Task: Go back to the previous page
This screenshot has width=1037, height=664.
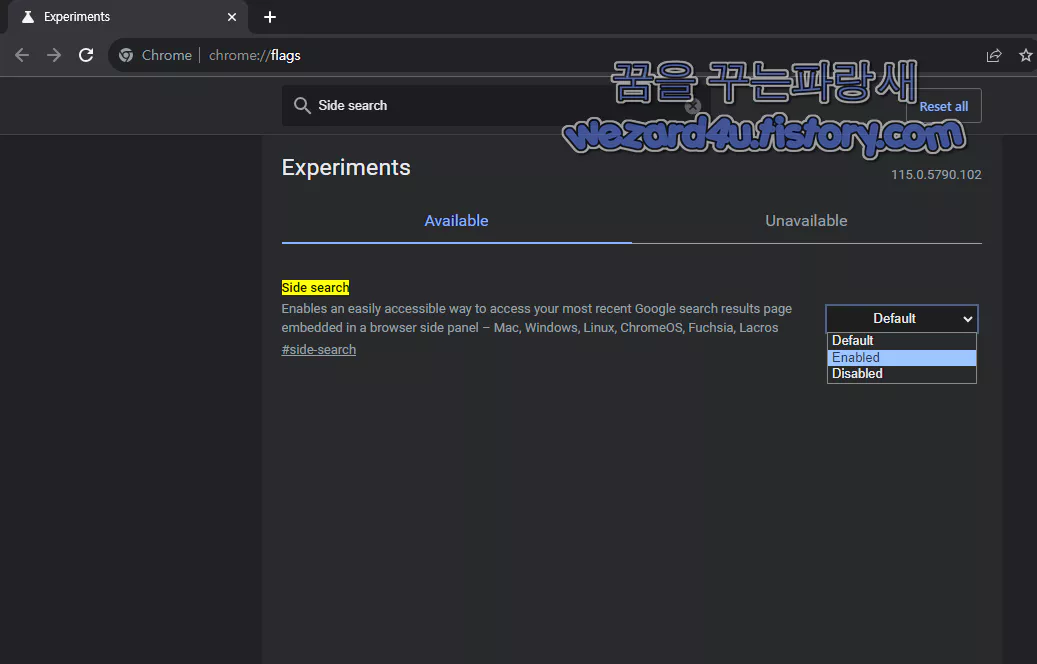Action: [x=22, y=56]
